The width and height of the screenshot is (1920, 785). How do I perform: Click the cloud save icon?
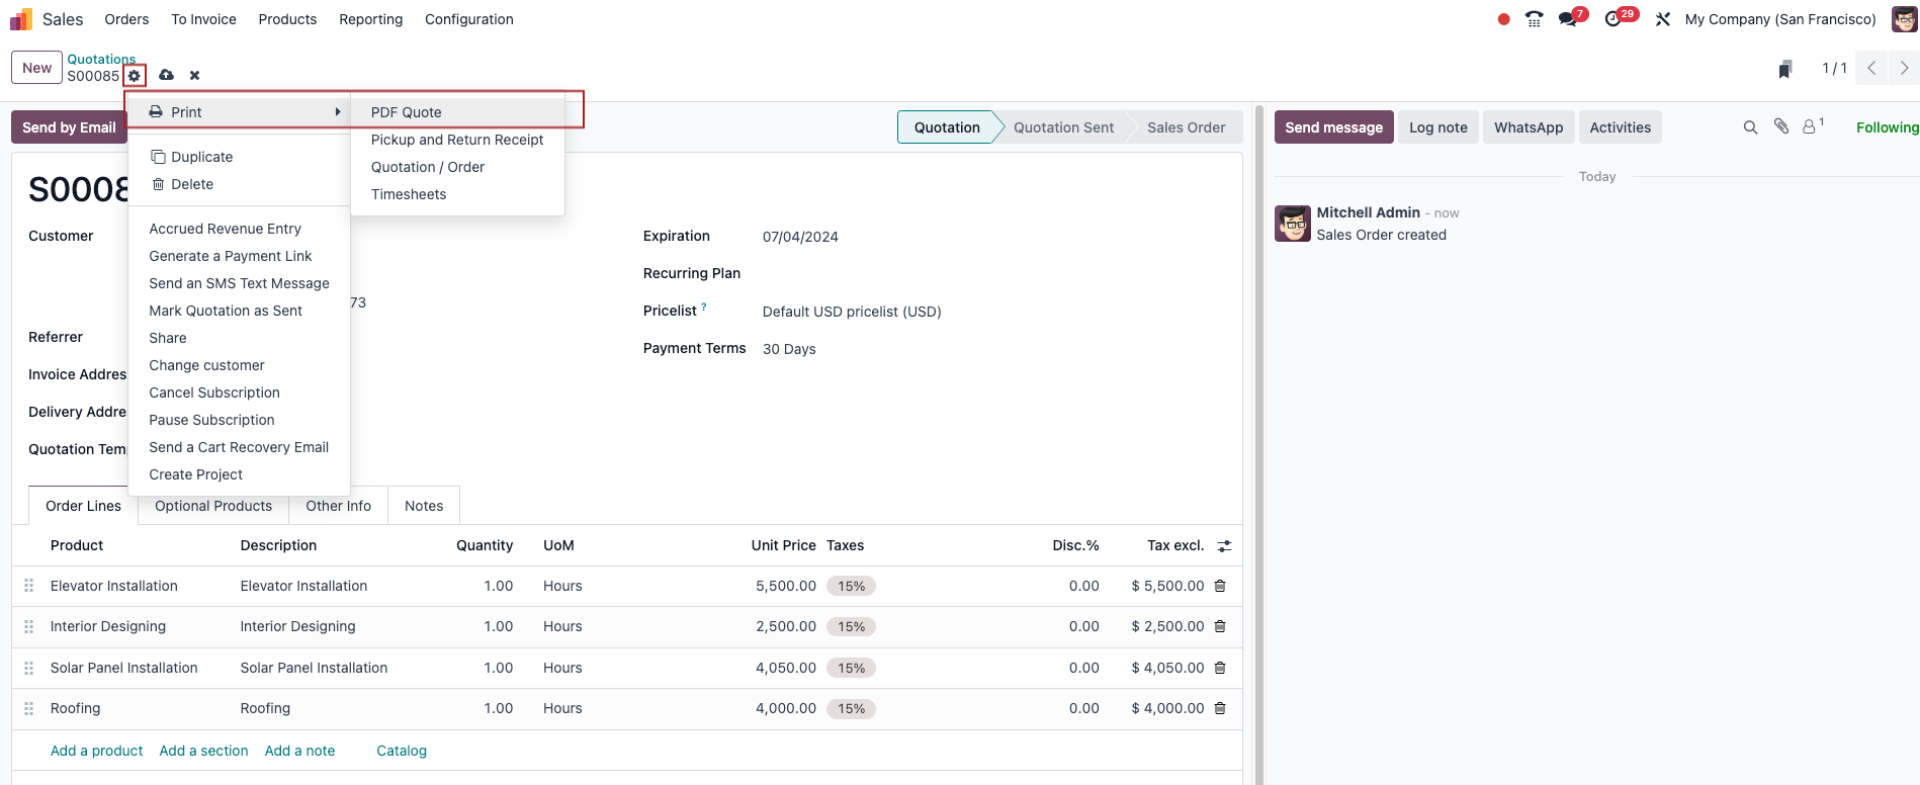click(x=166, y=76)
